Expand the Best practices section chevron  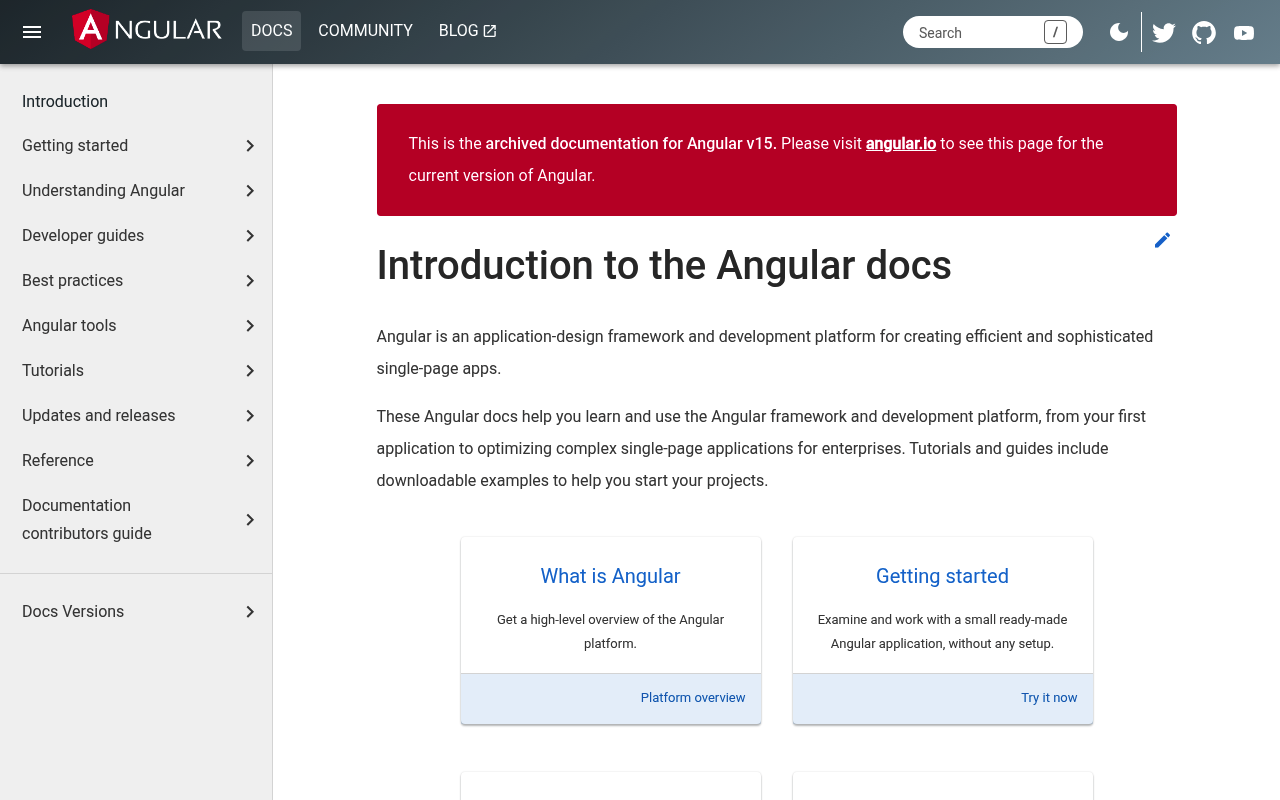(x=250, y=281)
